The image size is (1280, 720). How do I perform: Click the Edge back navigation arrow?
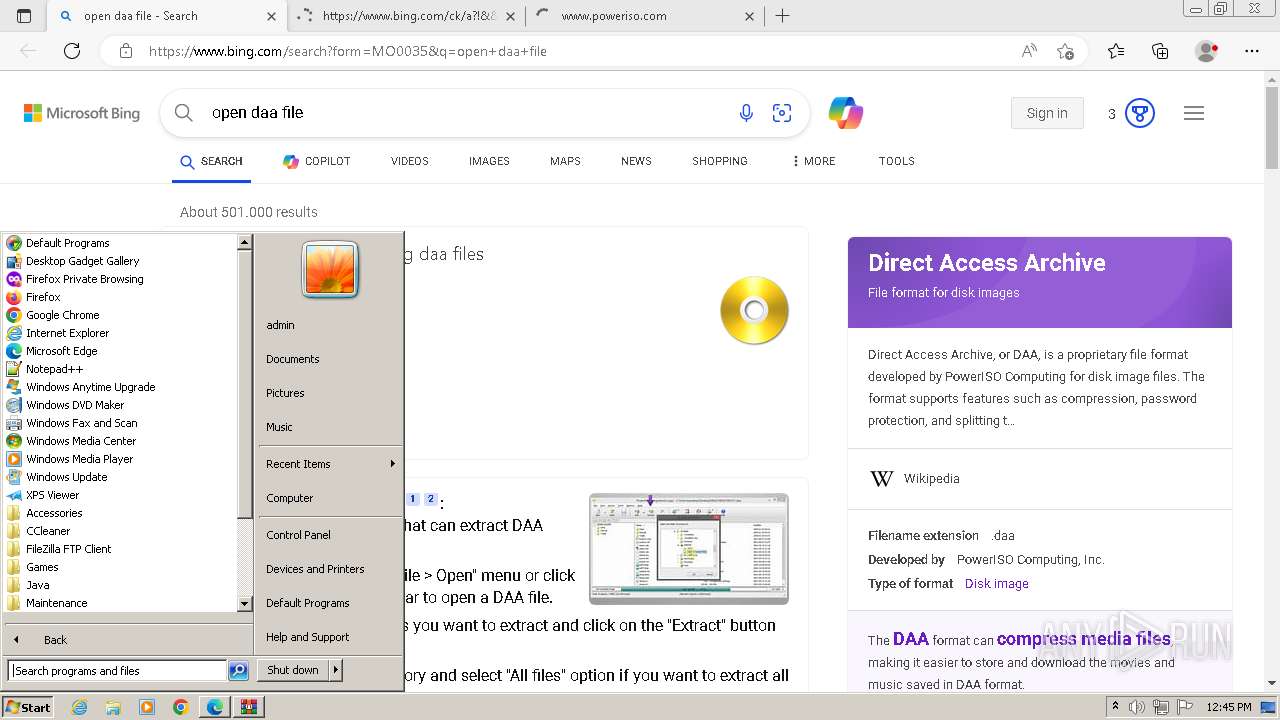(x=28, y=51)
